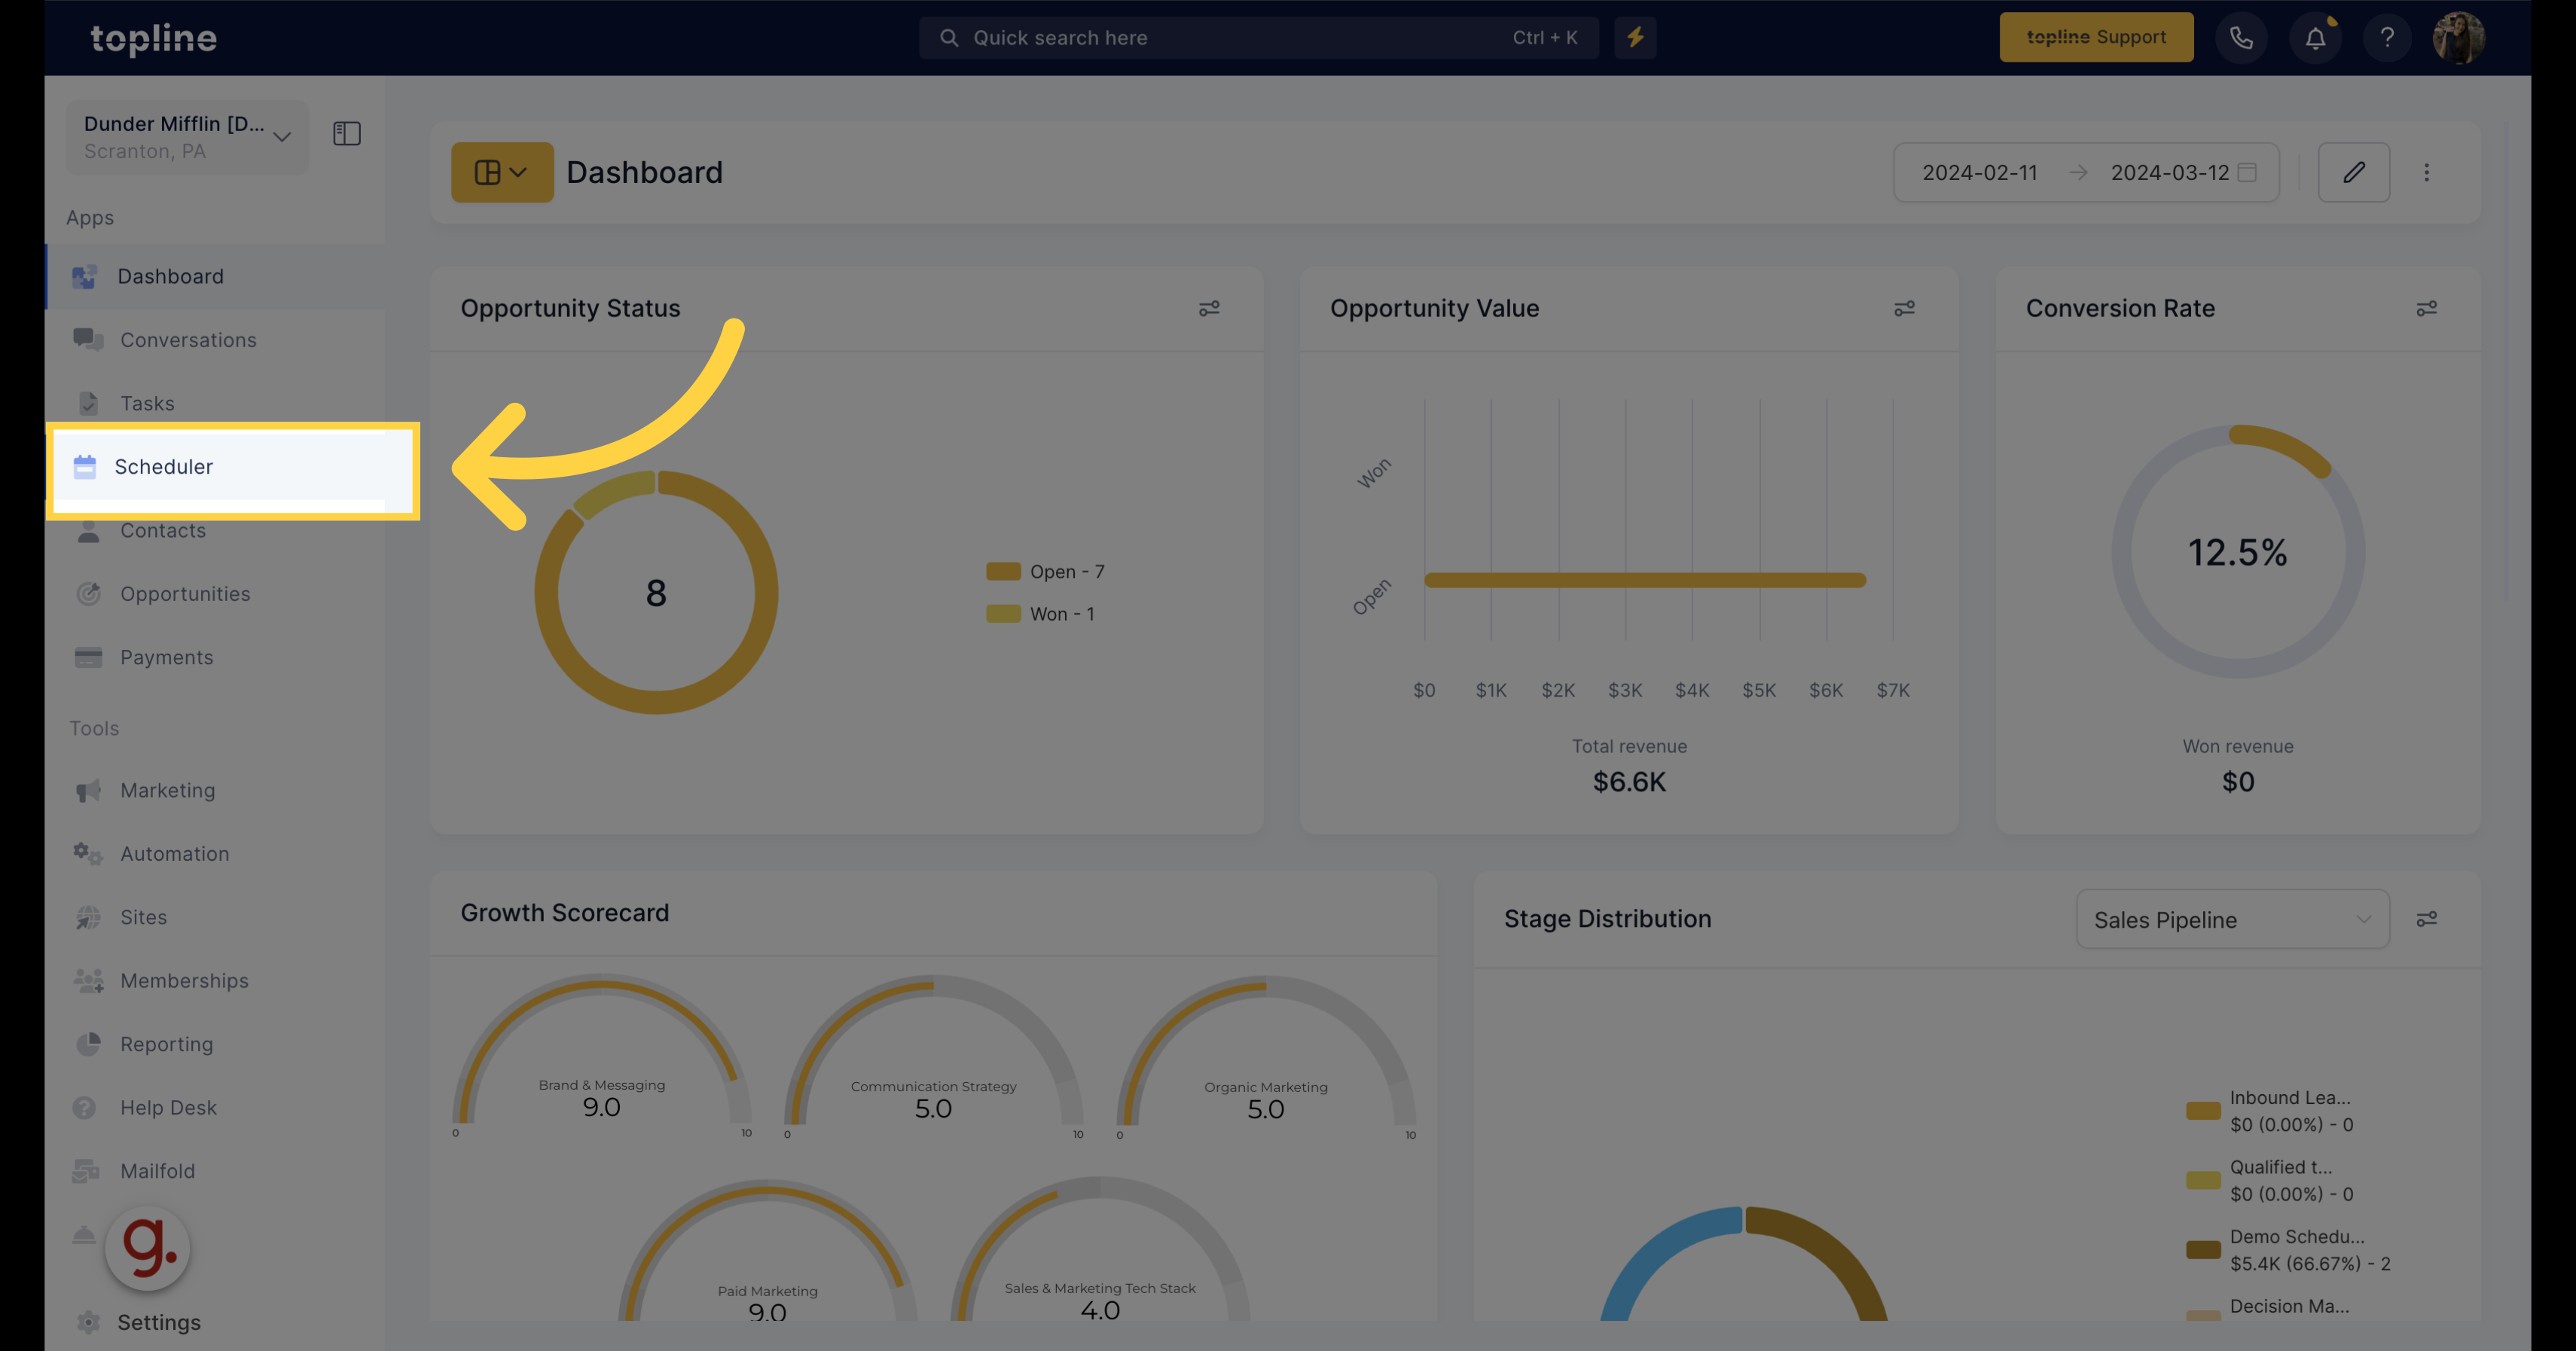The image size is (2576, 1351).
Task: Open Conversion Rate widget filter settings
Action: 2426,308
